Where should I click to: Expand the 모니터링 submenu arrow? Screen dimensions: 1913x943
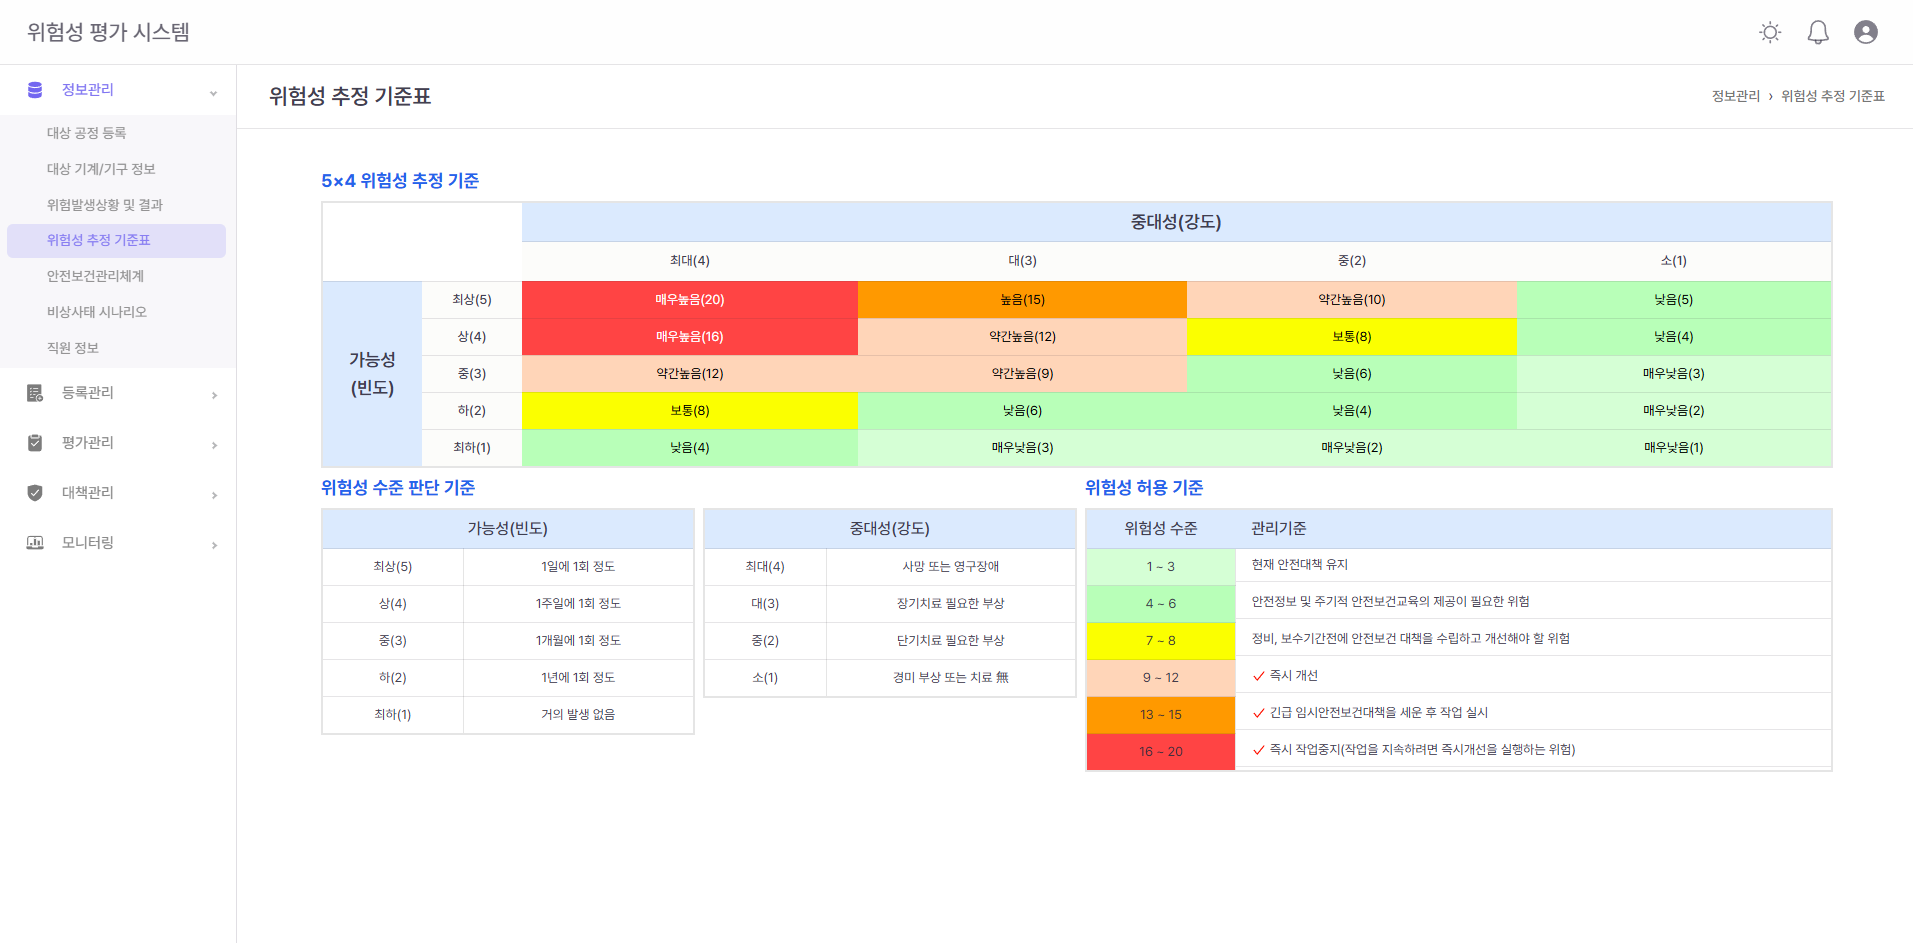(x=214, y=545)
